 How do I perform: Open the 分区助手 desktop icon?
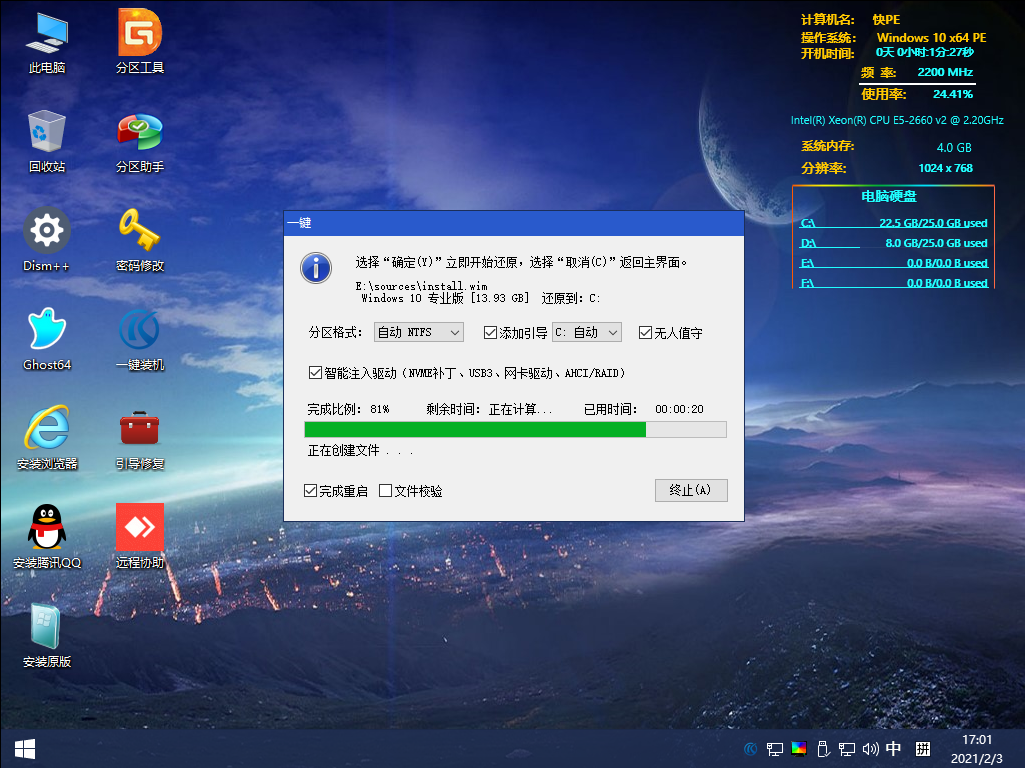pos(140,132)
